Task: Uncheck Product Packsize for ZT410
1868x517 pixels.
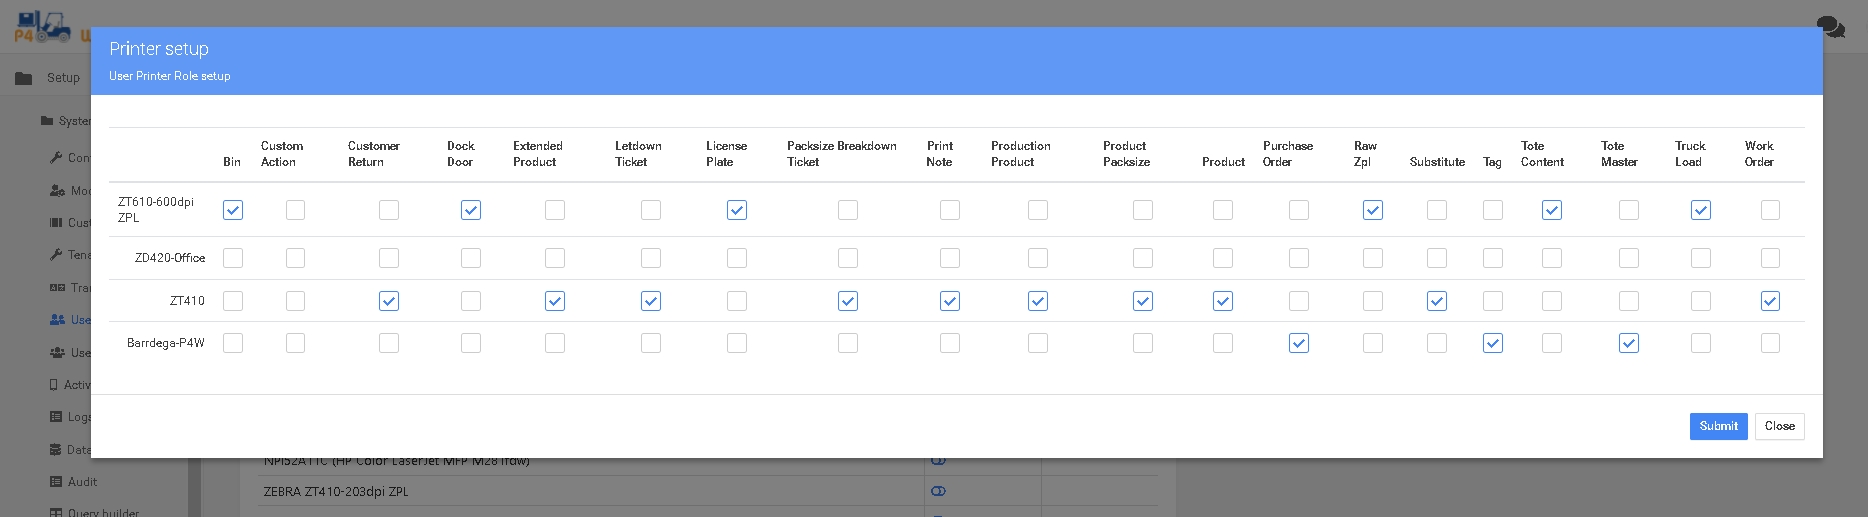Action: 1143,301
